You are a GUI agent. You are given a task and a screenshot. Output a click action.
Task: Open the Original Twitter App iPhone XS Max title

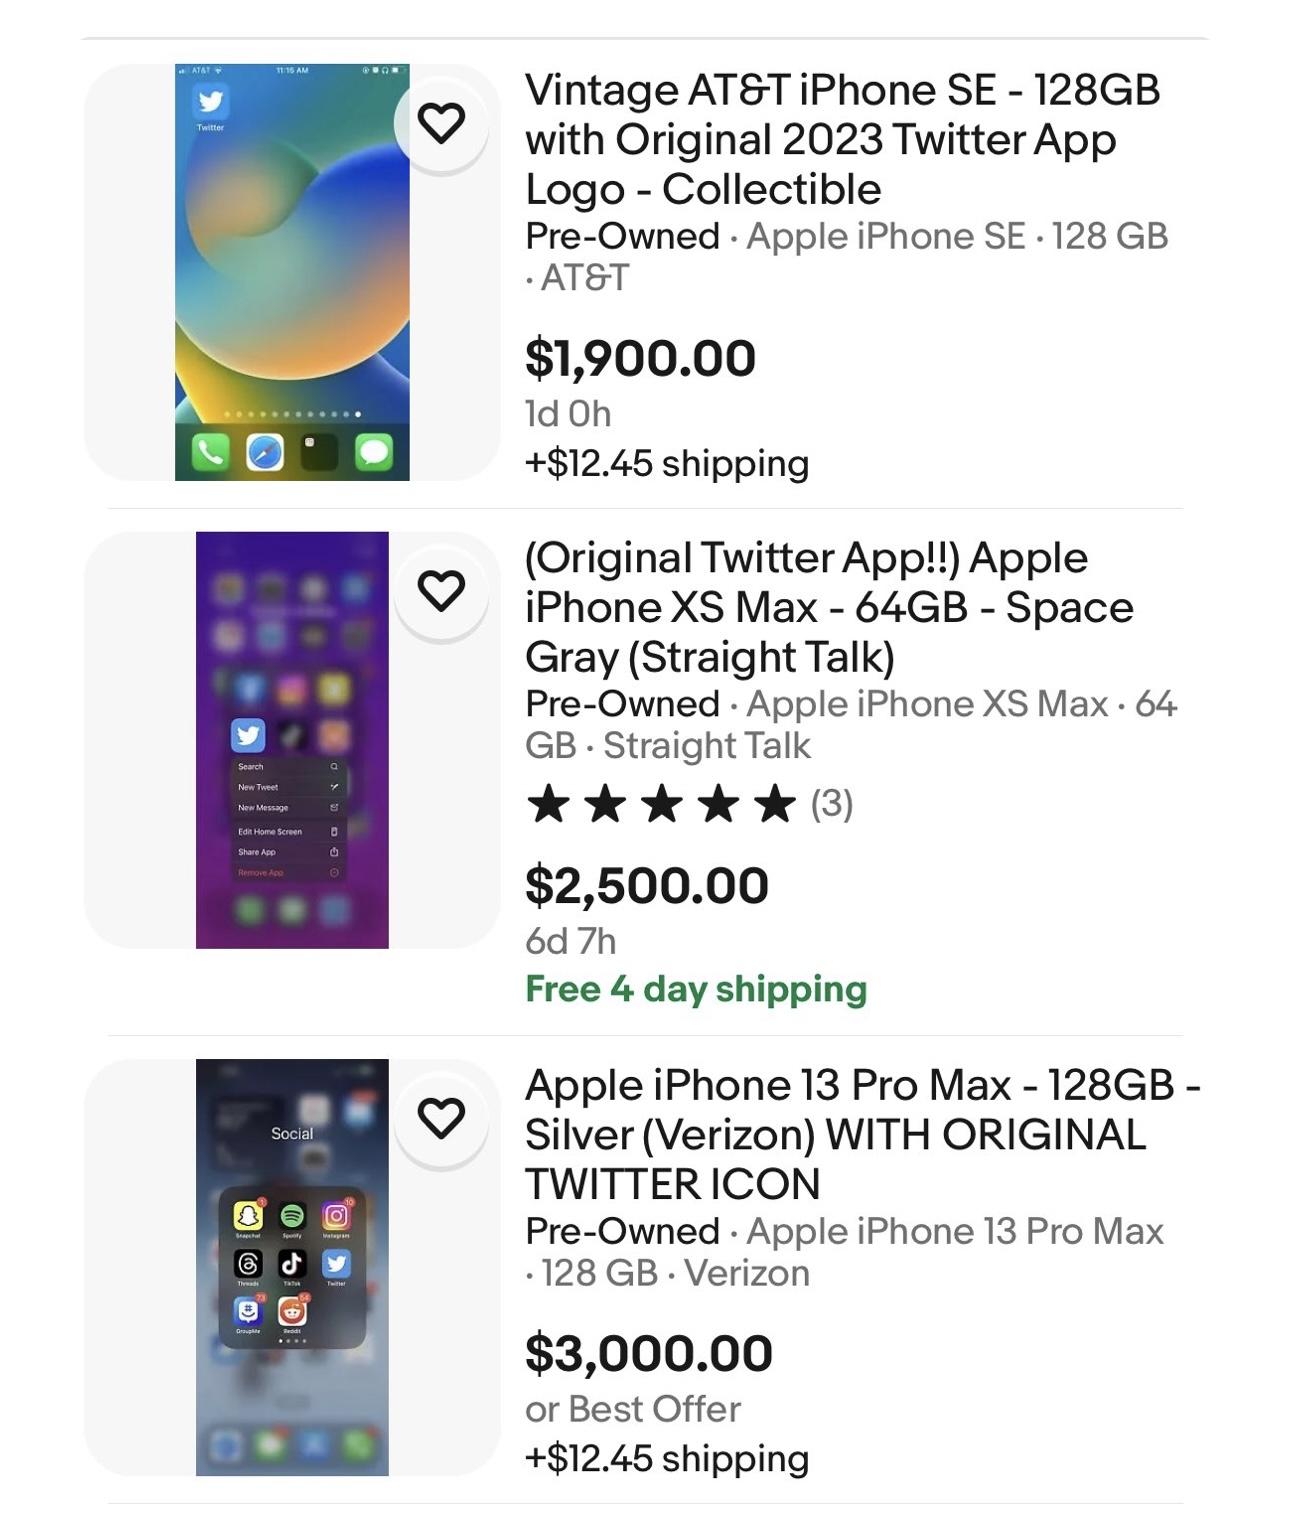[x=829, y=607]
